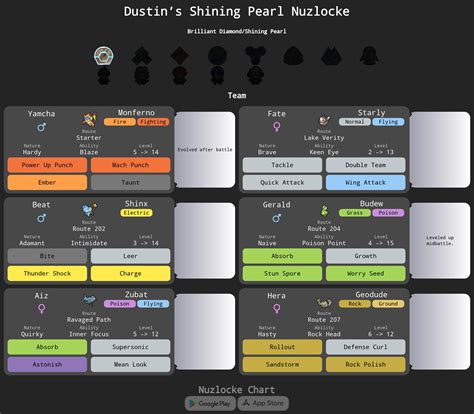Click the Budew sprite icon

tap(324, 211)
